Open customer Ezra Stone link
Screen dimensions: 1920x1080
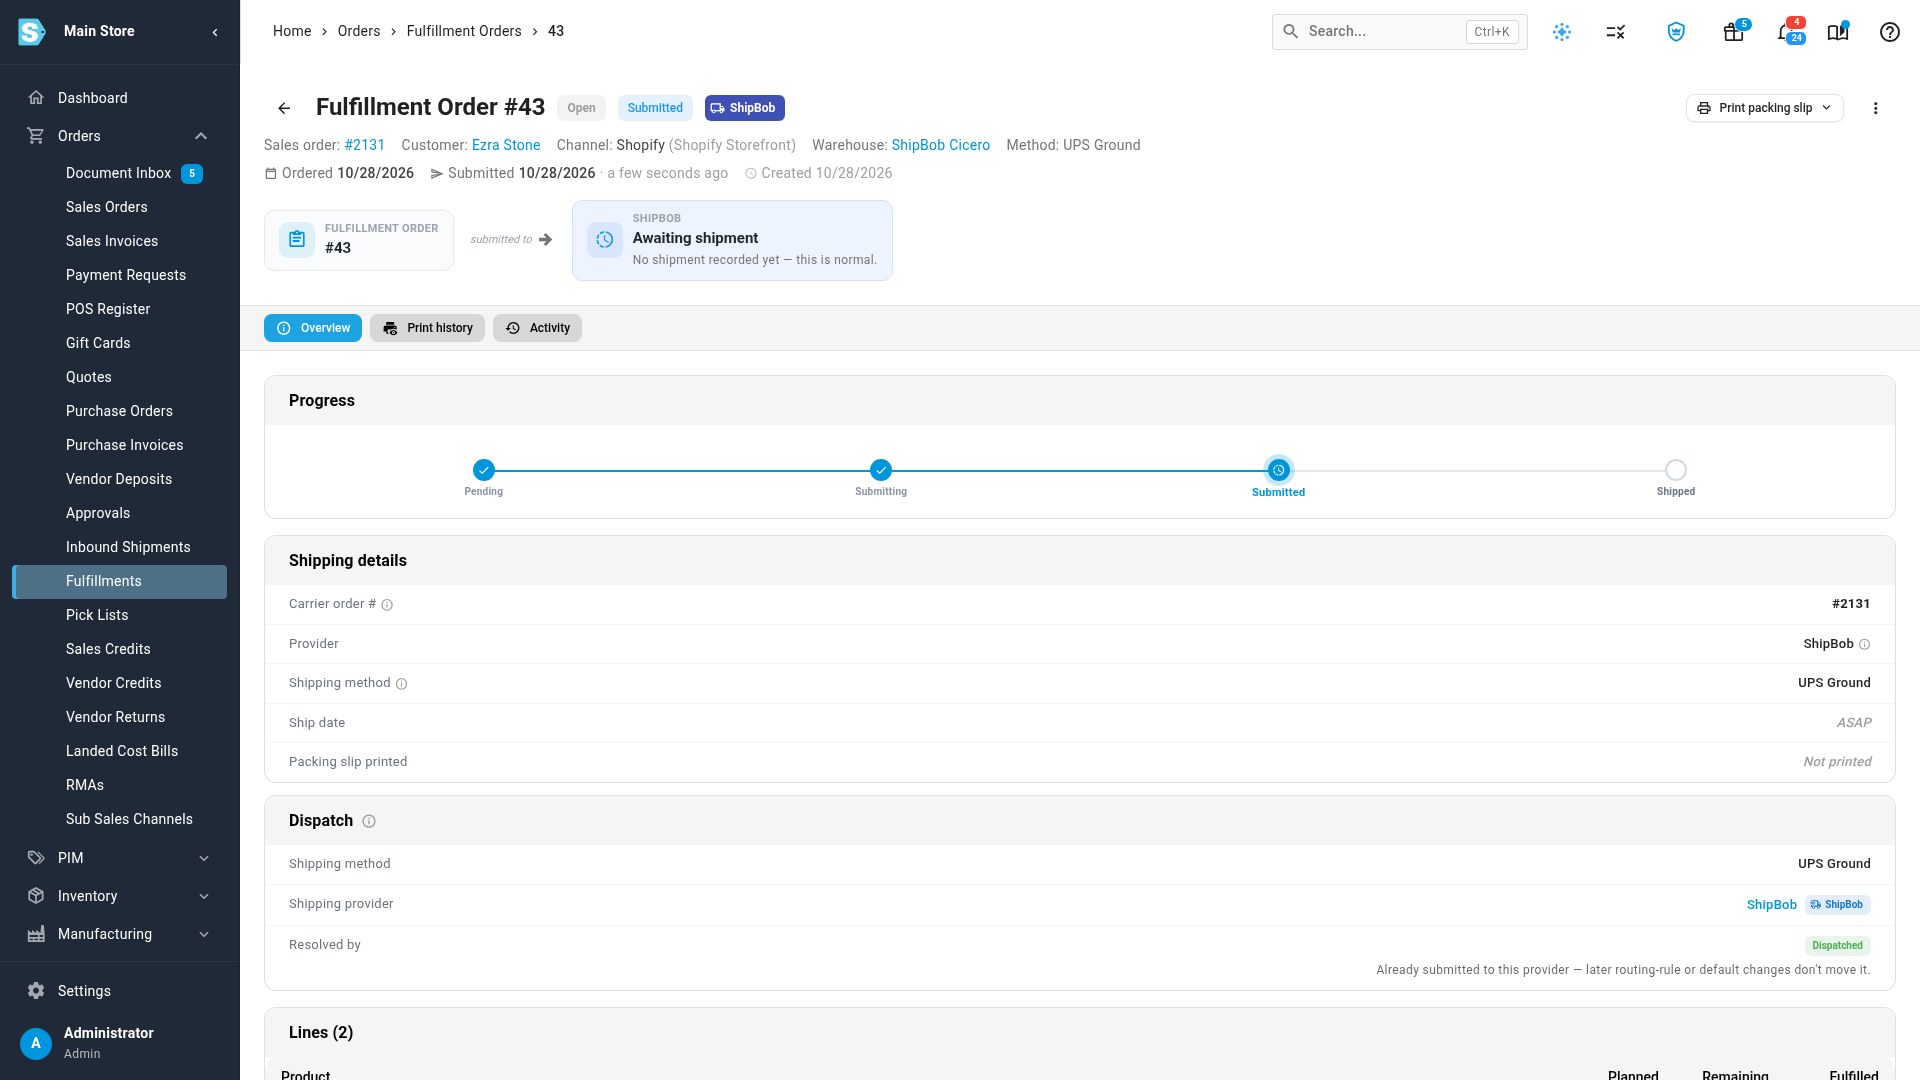(x=506, y=145)
